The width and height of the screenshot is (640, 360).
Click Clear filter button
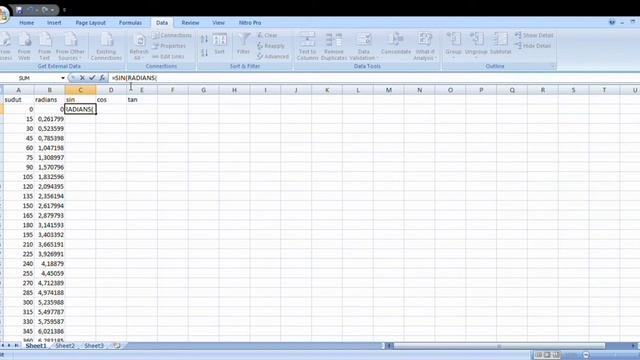(267, 36)
